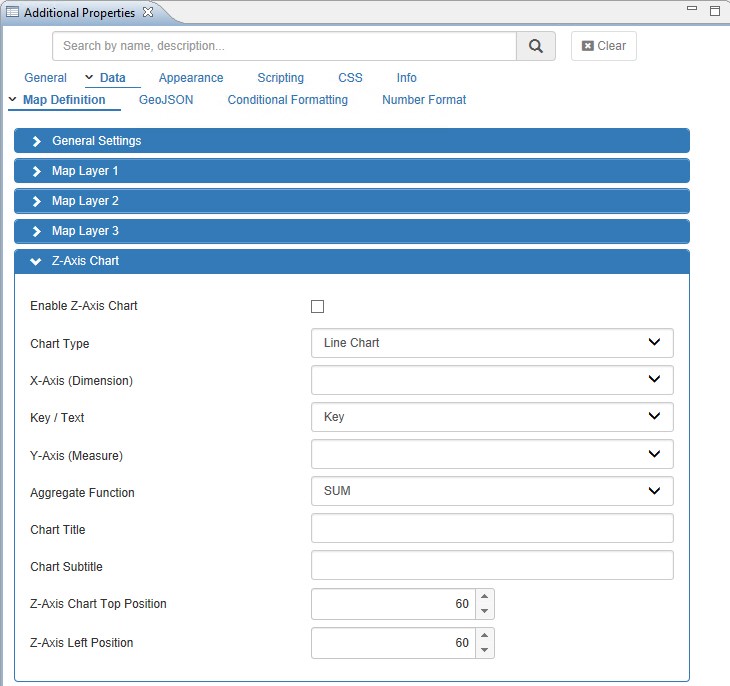Open the Y-Axis (Measure) dropdown

492,454
